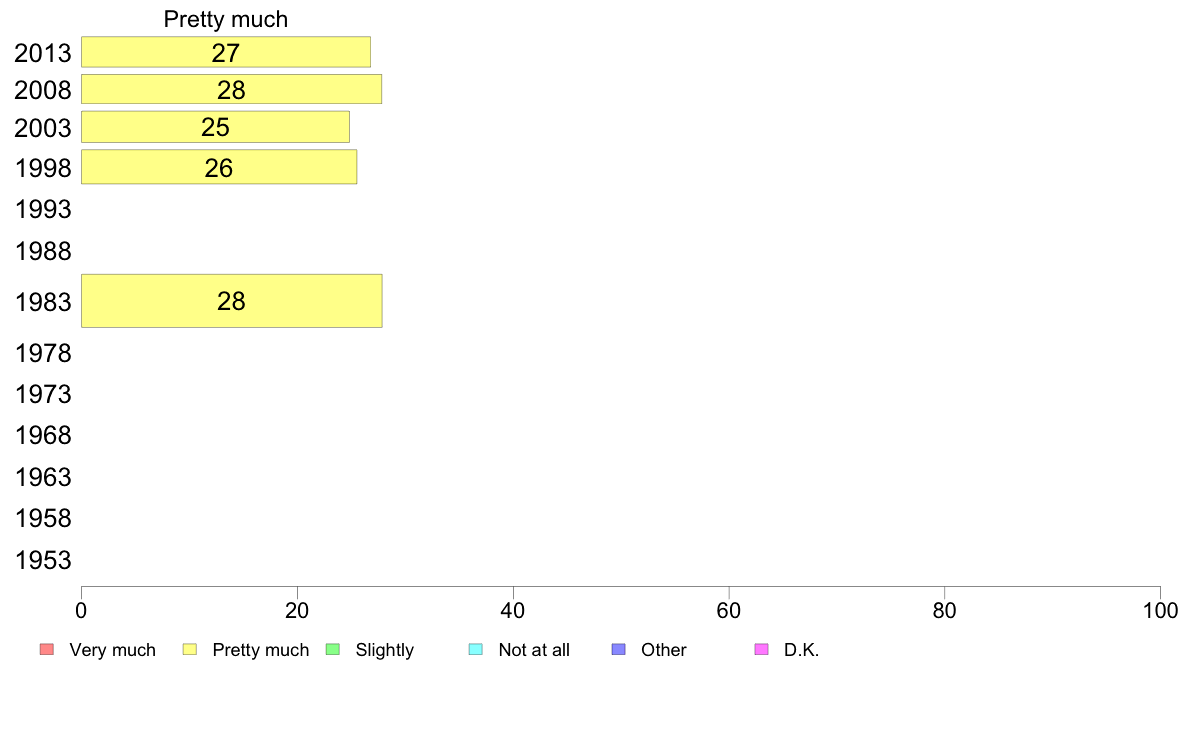
Task: Click the tall 1983 bar
Action: click(231, 301)
